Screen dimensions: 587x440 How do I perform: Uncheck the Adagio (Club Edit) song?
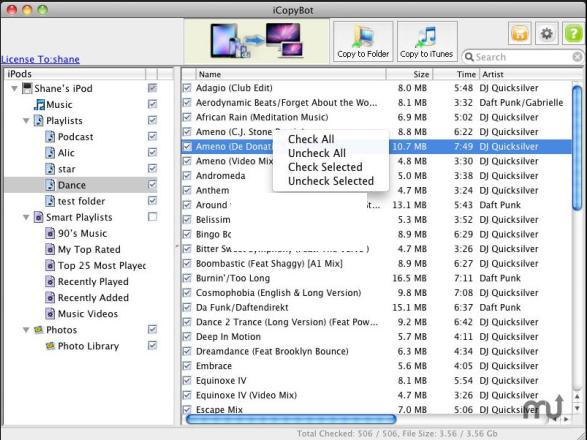click(187, 88)
